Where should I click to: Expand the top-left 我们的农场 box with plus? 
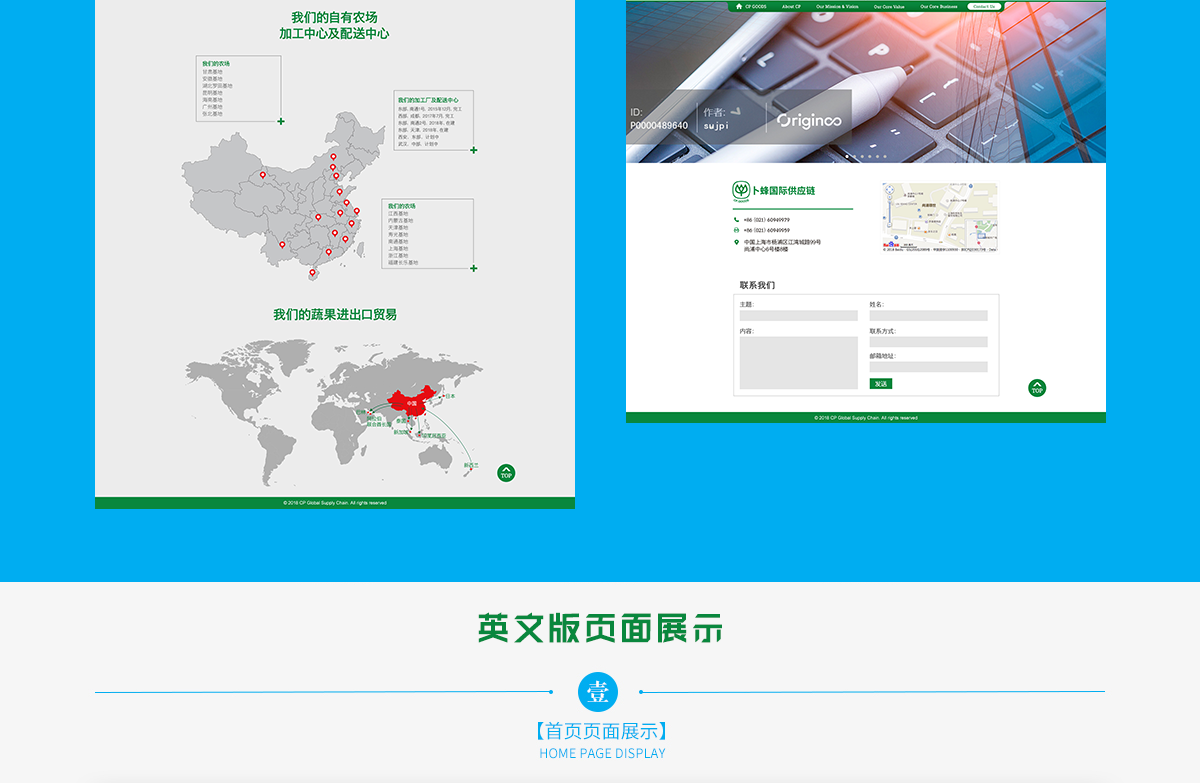tap(281, 122)
